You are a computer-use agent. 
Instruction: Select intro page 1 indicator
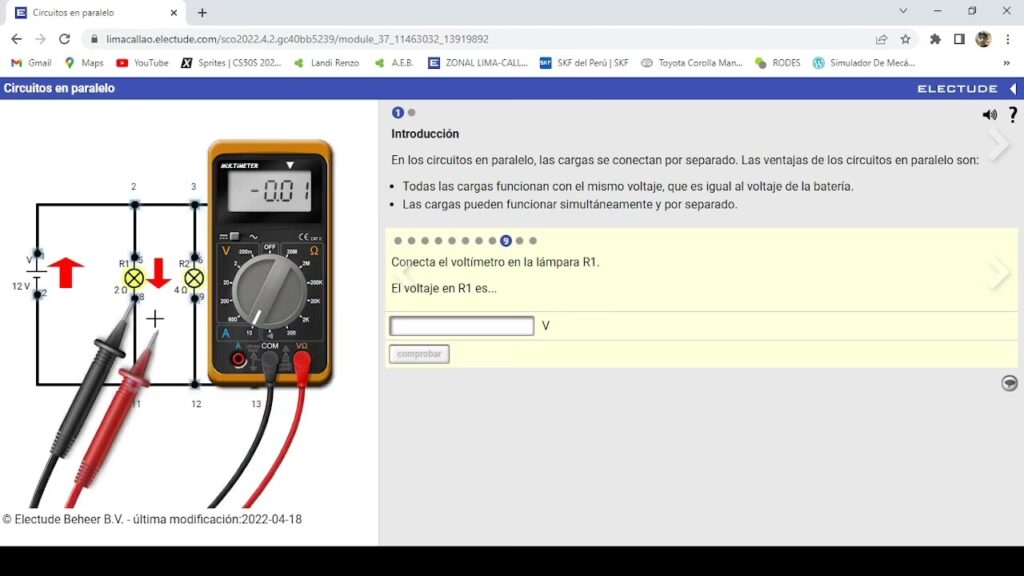click(398, 113)
